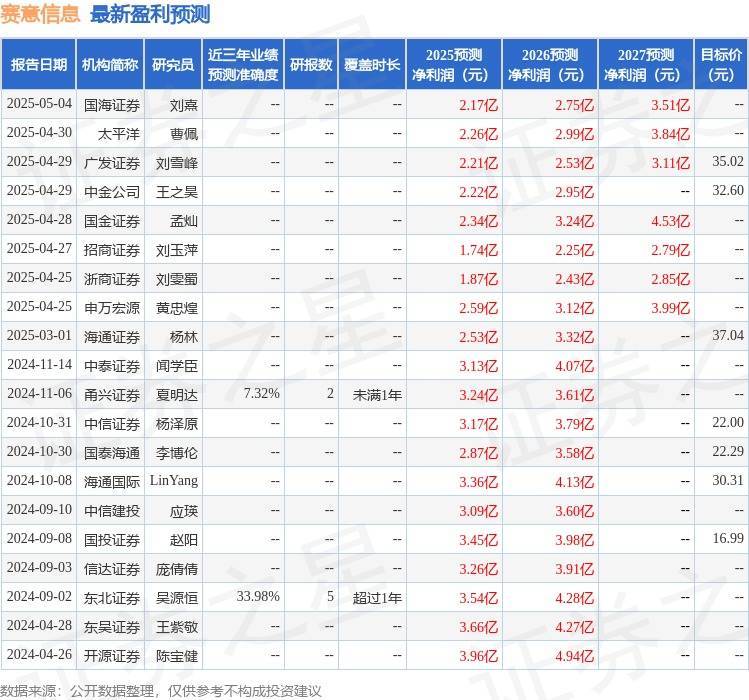Sort by 近三年业绩预测准确度 column header
The height and width of the screenshot is (700, 749).
coord(242,65)
